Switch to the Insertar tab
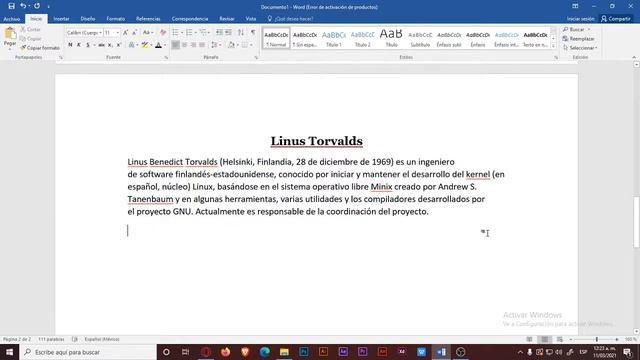640x360 pixels. click(x=61, y=19)
